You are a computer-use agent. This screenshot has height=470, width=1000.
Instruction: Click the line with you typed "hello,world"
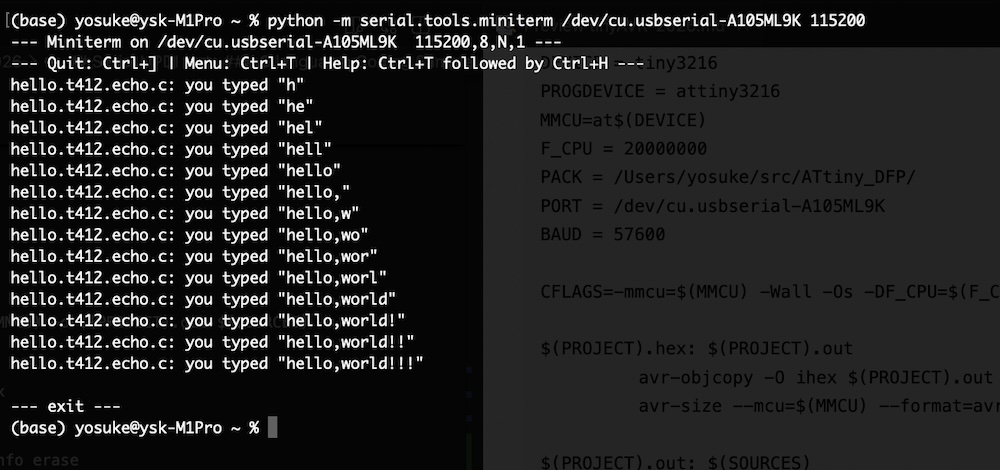click(203, 299)
